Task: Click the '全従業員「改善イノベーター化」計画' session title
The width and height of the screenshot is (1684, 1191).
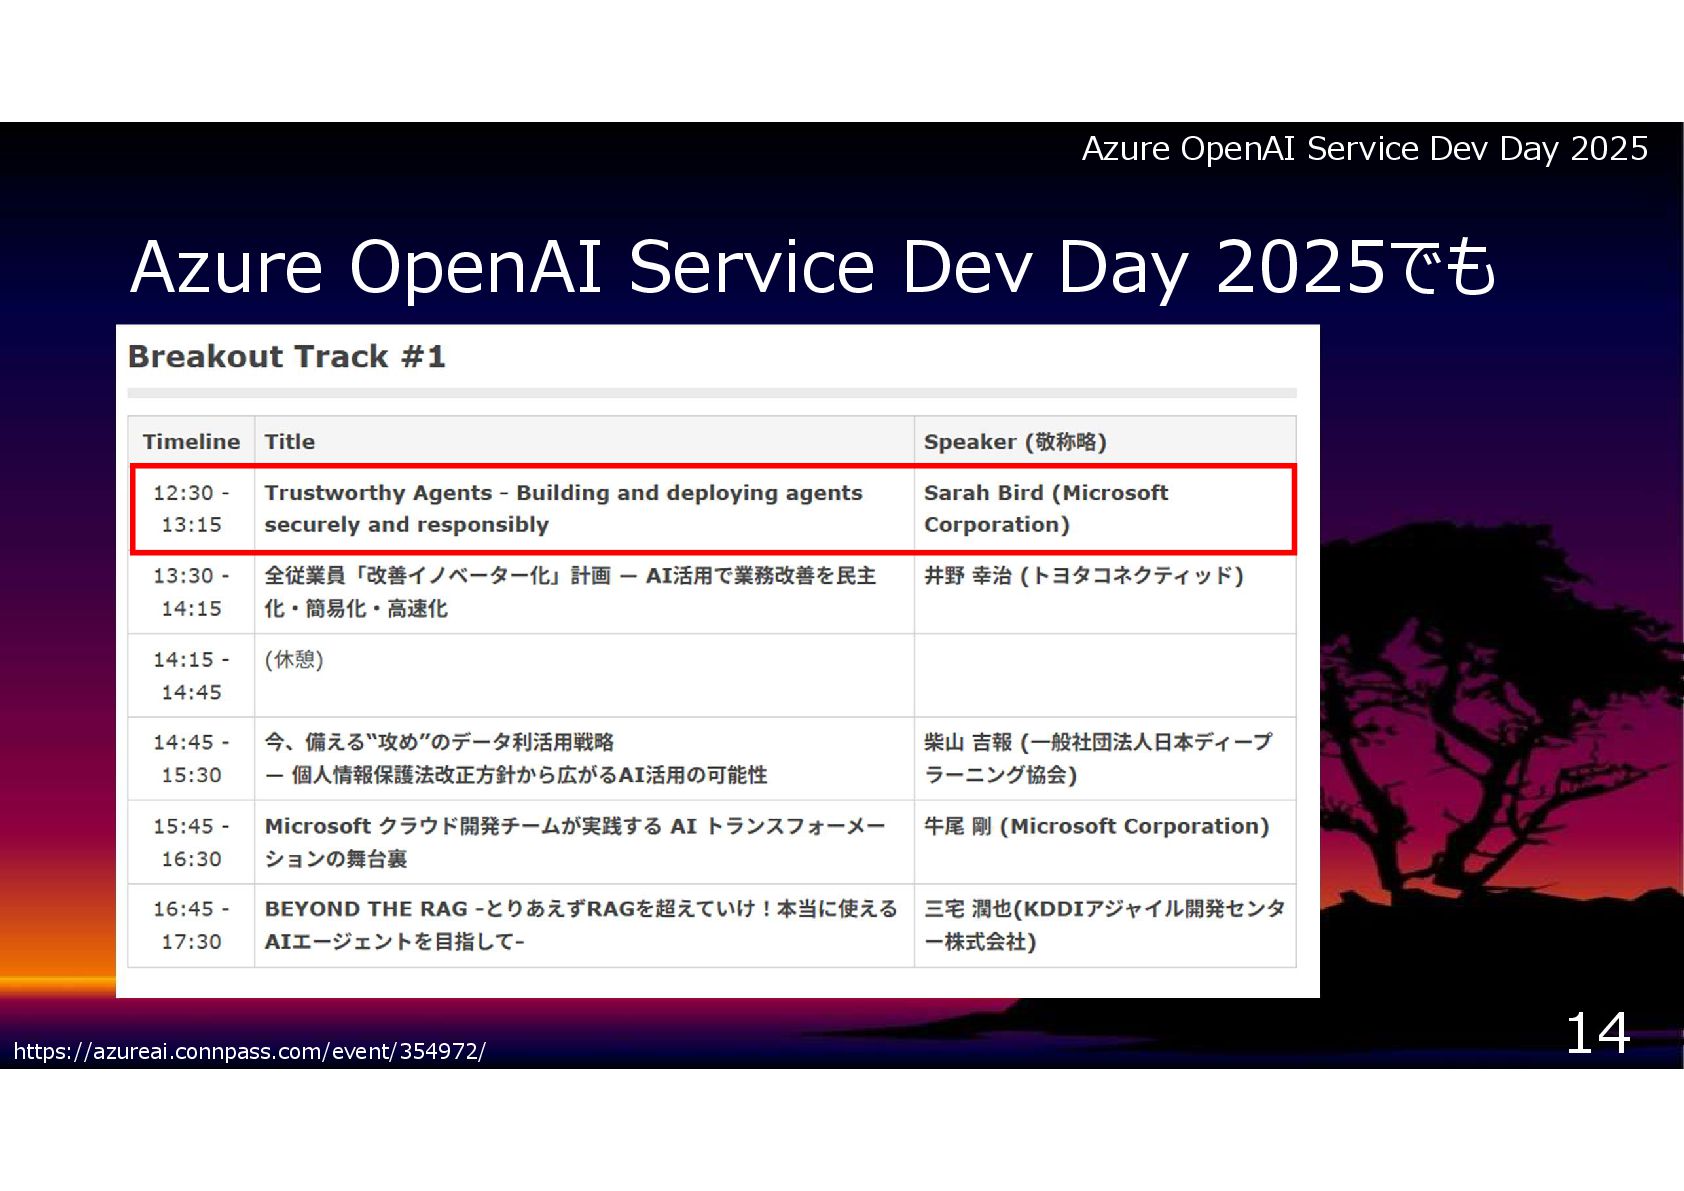Action: click(570, 592)
